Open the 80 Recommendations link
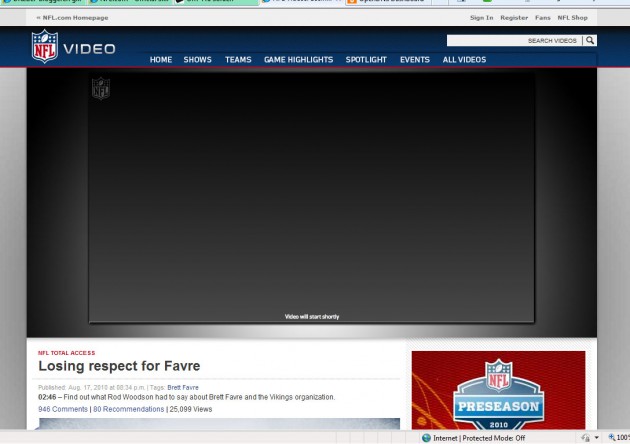630x444 pixels. pos(129,409)
